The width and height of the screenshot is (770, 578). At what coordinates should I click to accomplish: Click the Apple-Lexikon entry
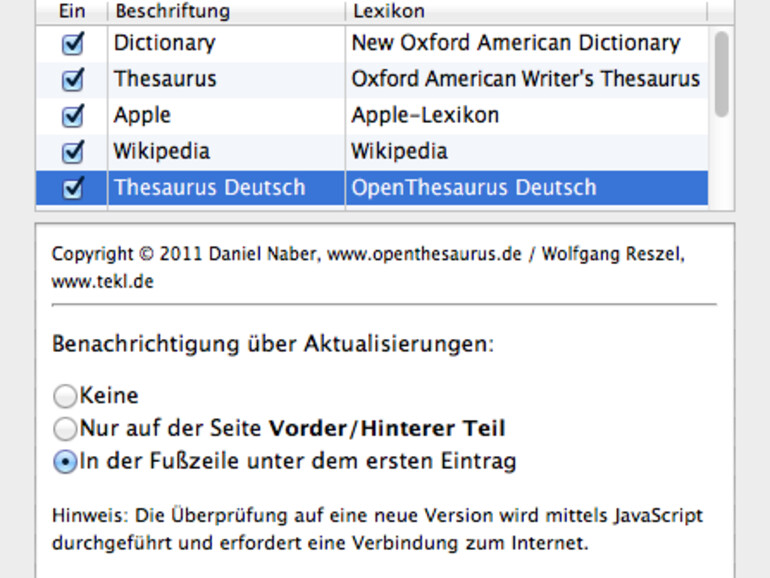(527, 116)
